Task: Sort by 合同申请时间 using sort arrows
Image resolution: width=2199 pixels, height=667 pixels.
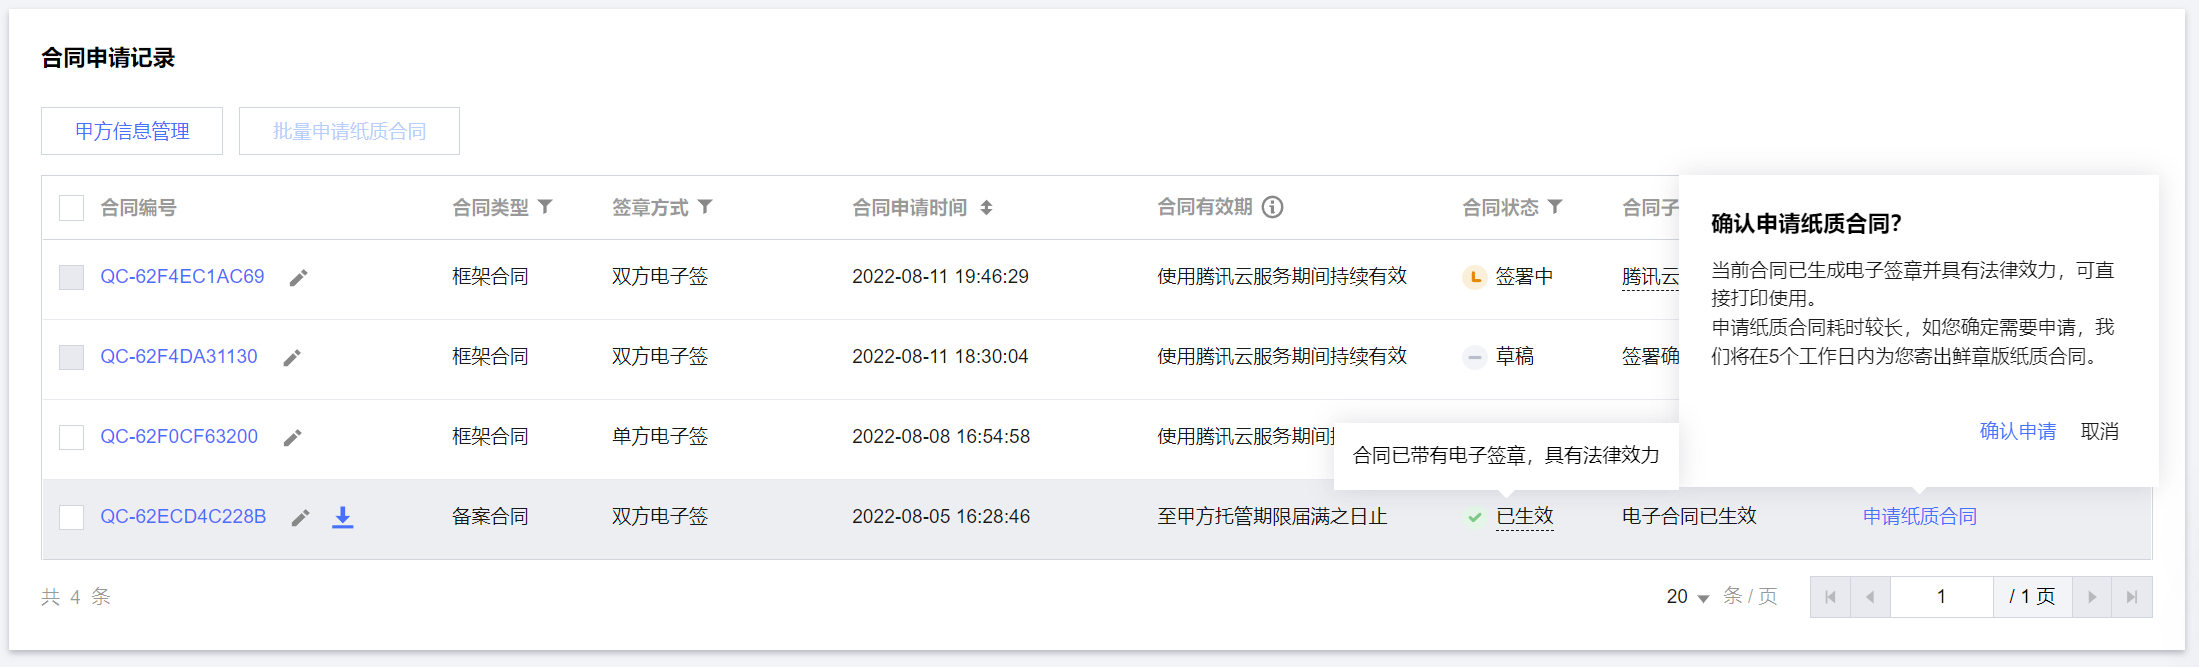Action: [x=986, y=207]
